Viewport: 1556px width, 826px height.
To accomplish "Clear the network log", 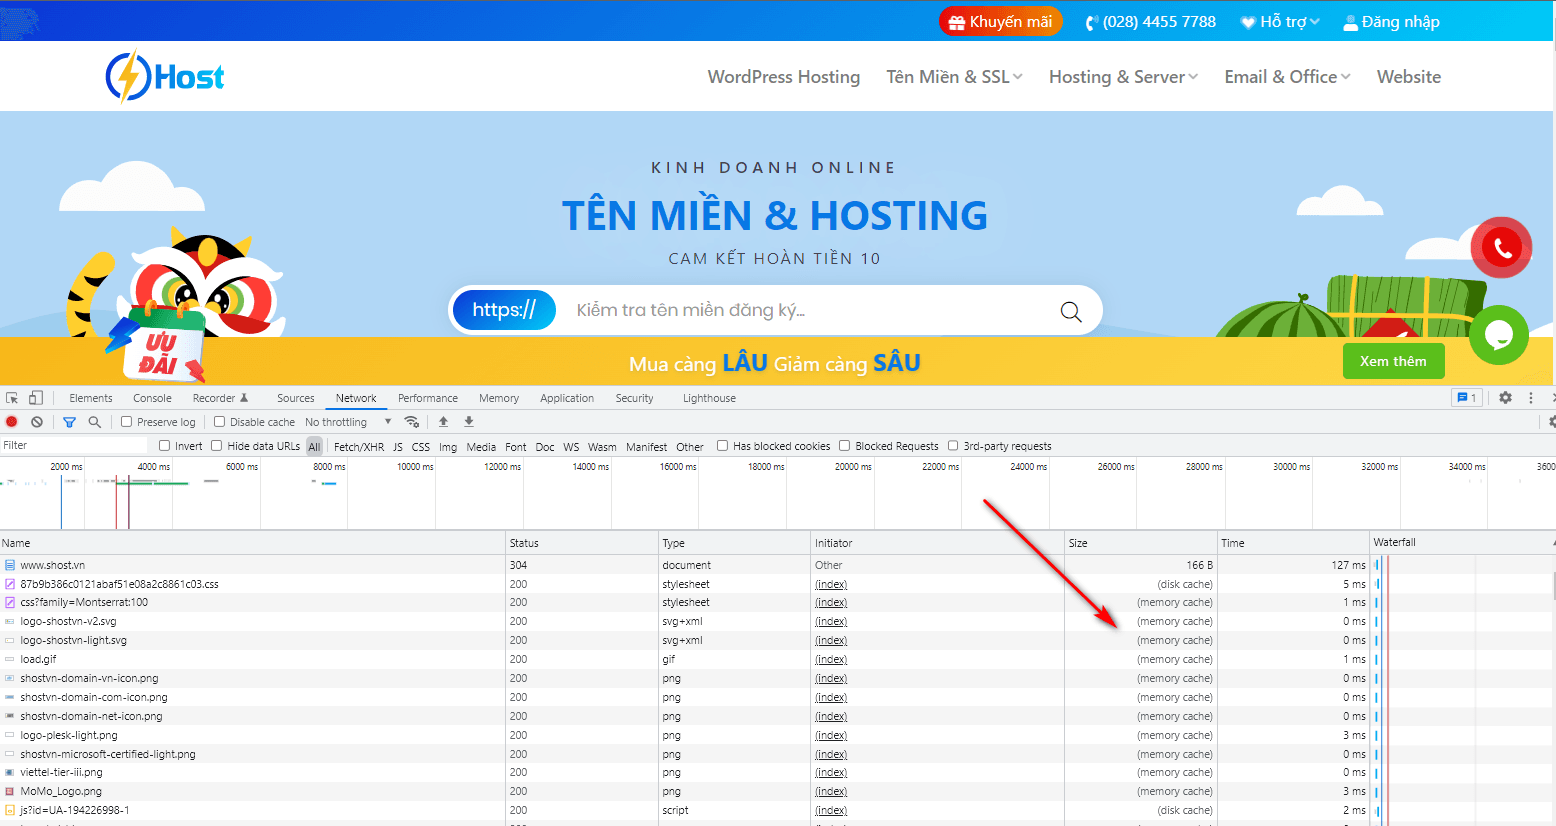I will tap(37, 421).
